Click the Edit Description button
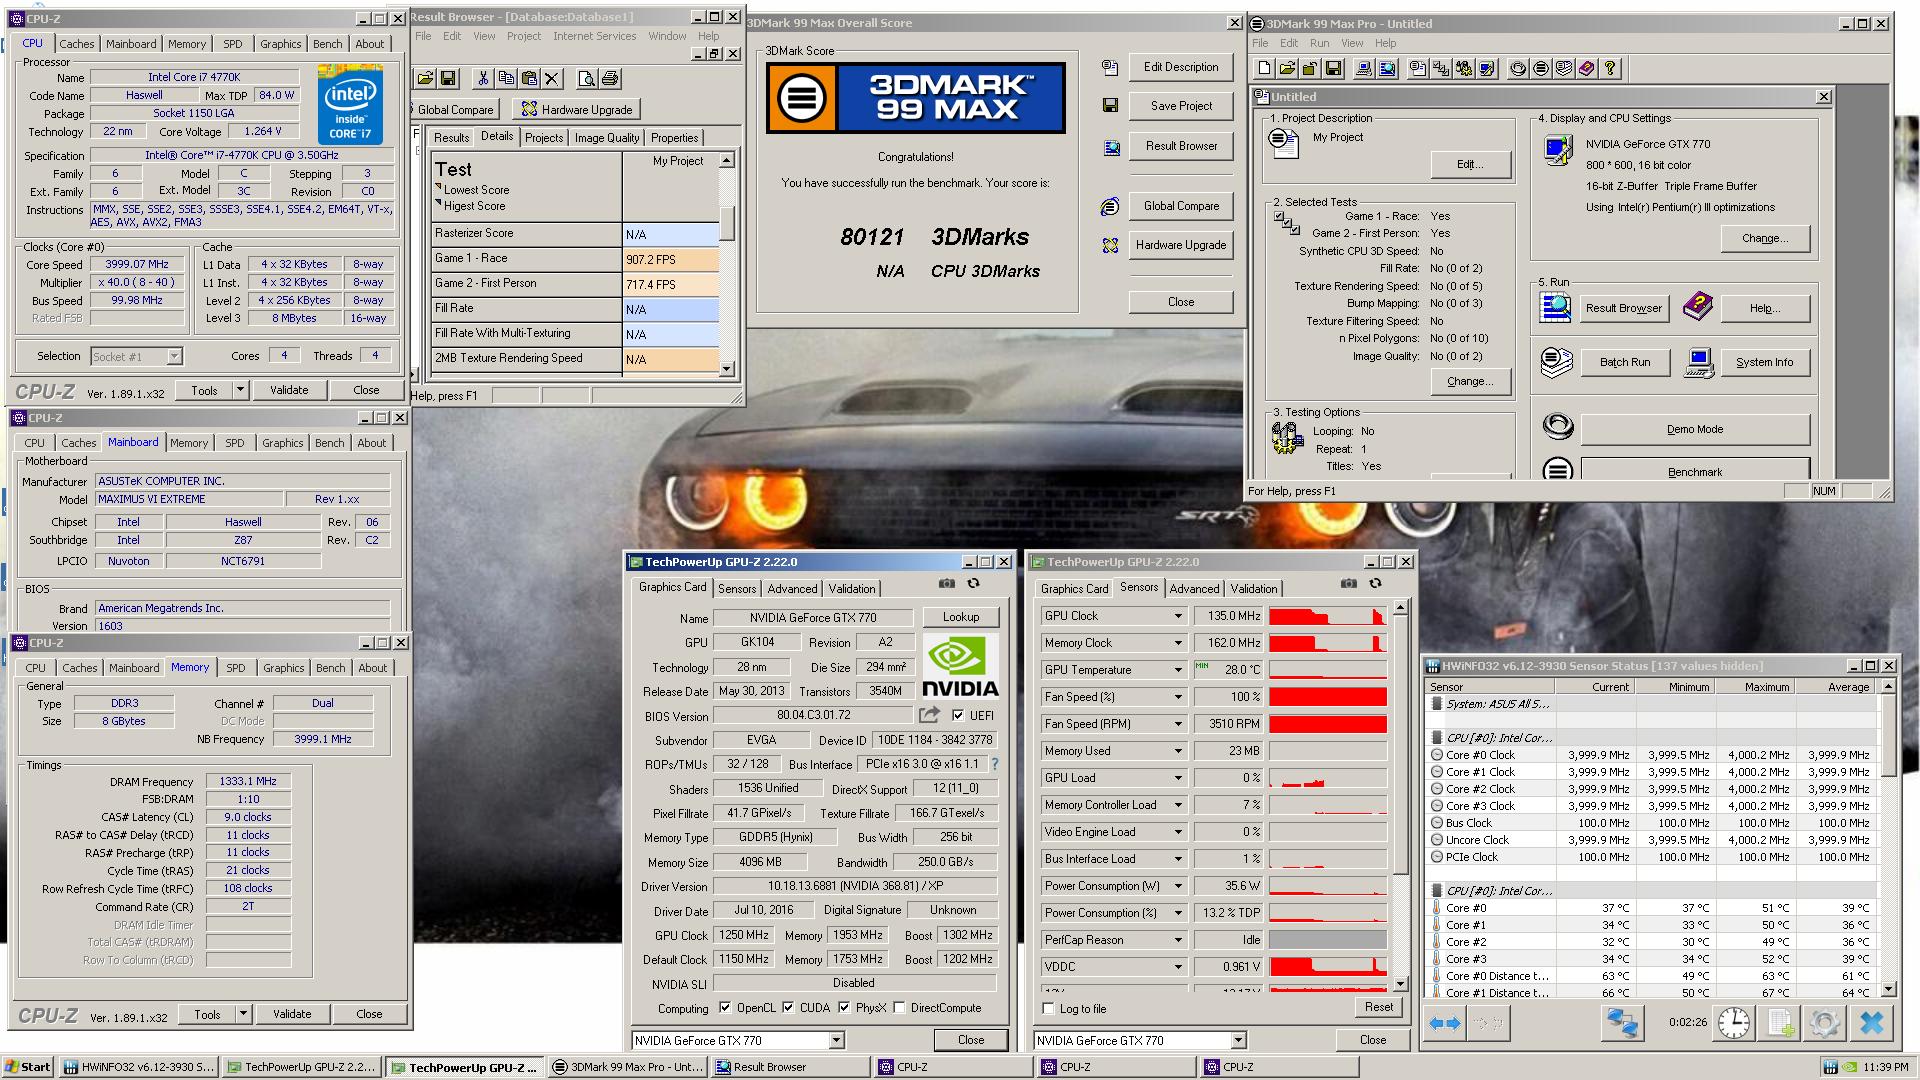Screen dimensions: 1920x1080 1181,67
